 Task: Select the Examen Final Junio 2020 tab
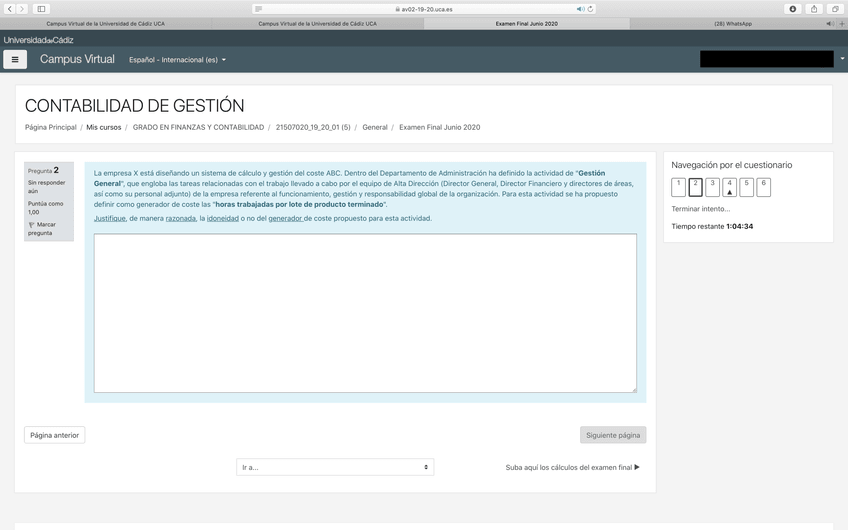(x=527, y=24)
